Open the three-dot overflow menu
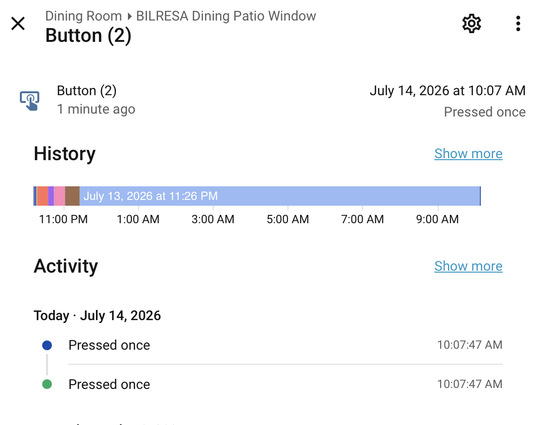 (x=518, y=24)
